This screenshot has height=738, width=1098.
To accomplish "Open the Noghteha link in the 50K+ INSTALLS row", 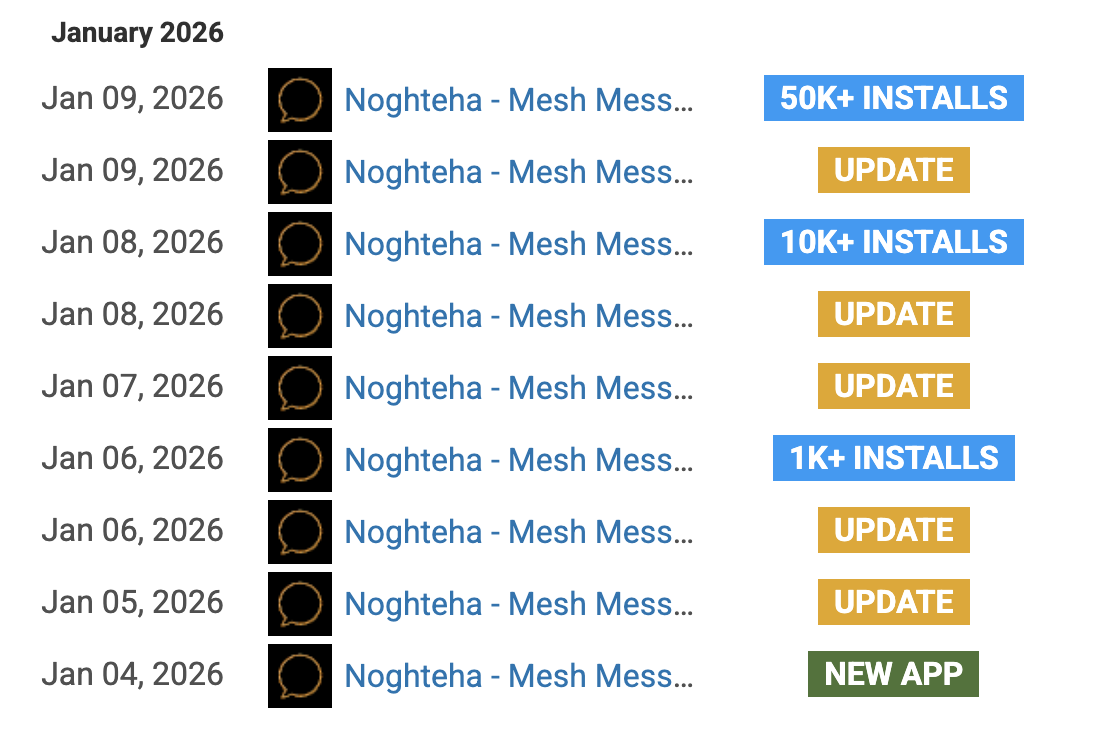I will (518, 99).
